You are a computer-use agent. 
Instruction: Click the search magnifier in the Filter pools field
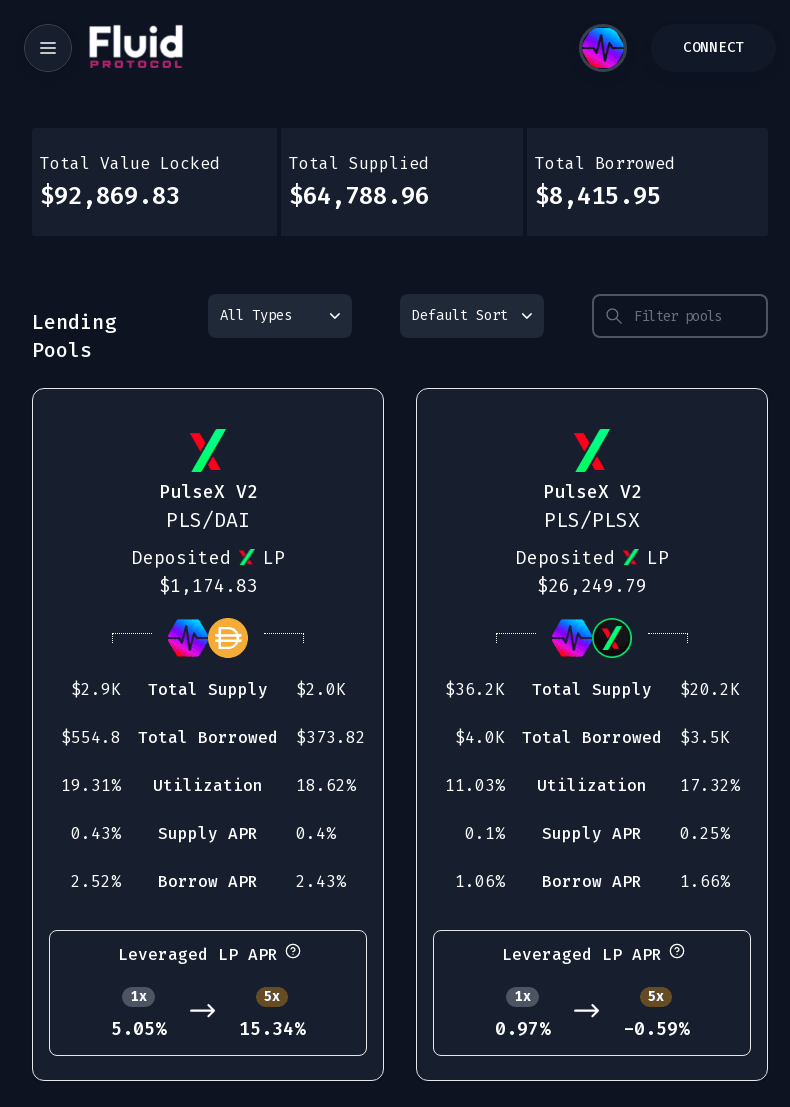[614, 316]
